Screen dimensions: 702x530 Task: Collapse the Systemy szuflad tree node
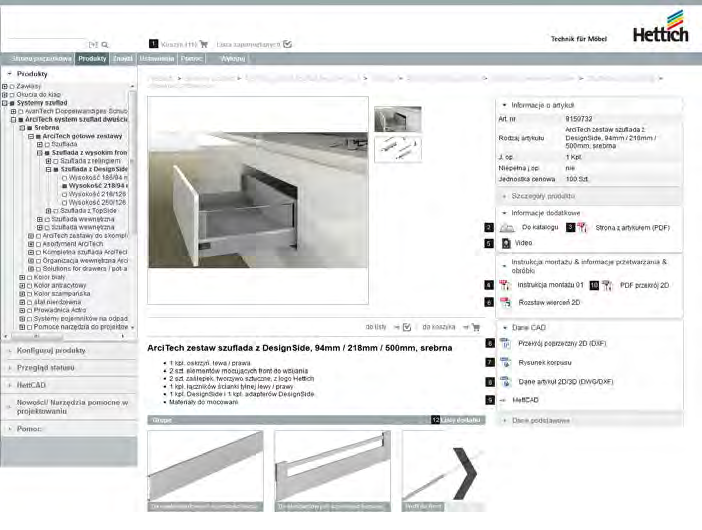(5, 103)
